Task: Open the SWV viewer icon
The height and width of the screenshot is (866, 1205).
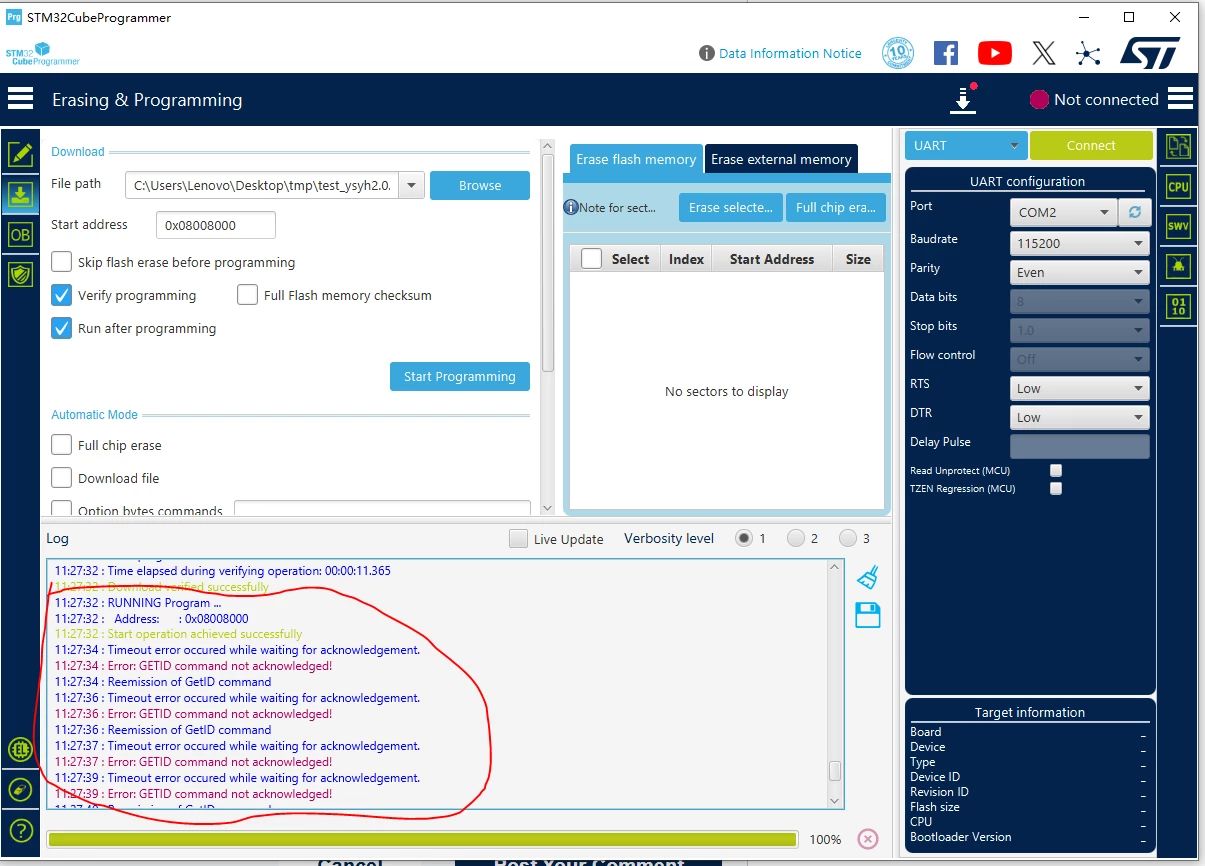Action: click(1179, 226)
